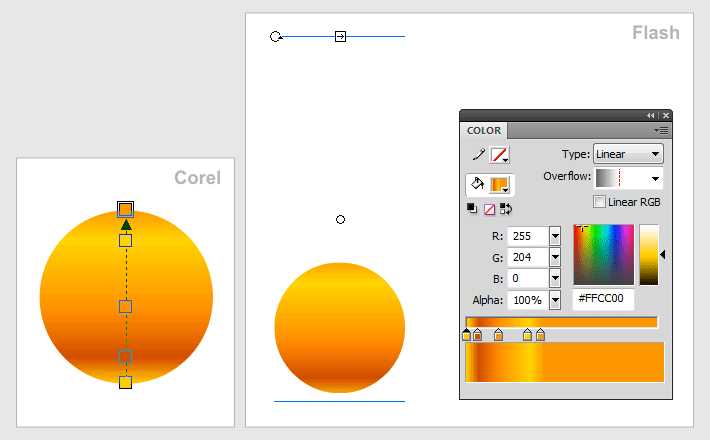Viewport: 710px width, 440px height.
Task: Collapse the Color panel to icons
Action: [651, 115]
